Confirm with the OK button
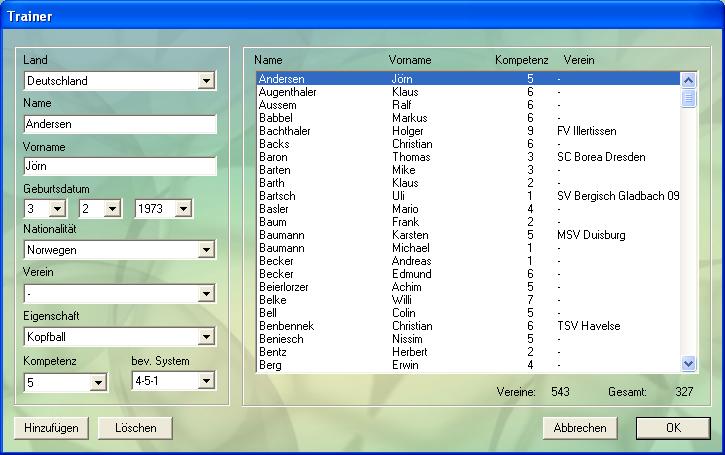This screenshot has width=725, height=455. pos(673,428)
